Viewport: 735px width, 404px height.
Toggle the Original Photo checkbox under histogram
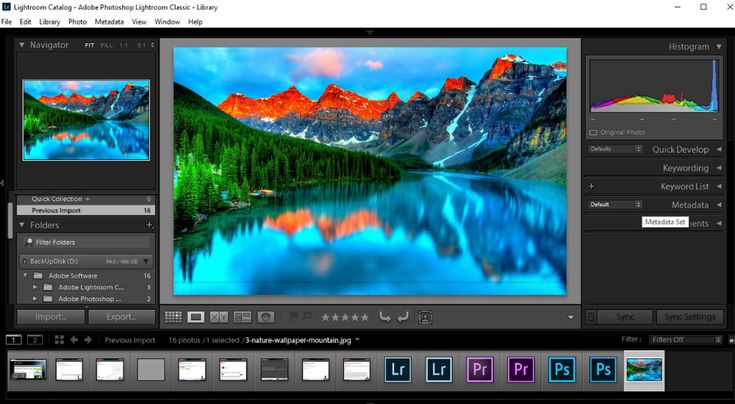pos(594,132)
